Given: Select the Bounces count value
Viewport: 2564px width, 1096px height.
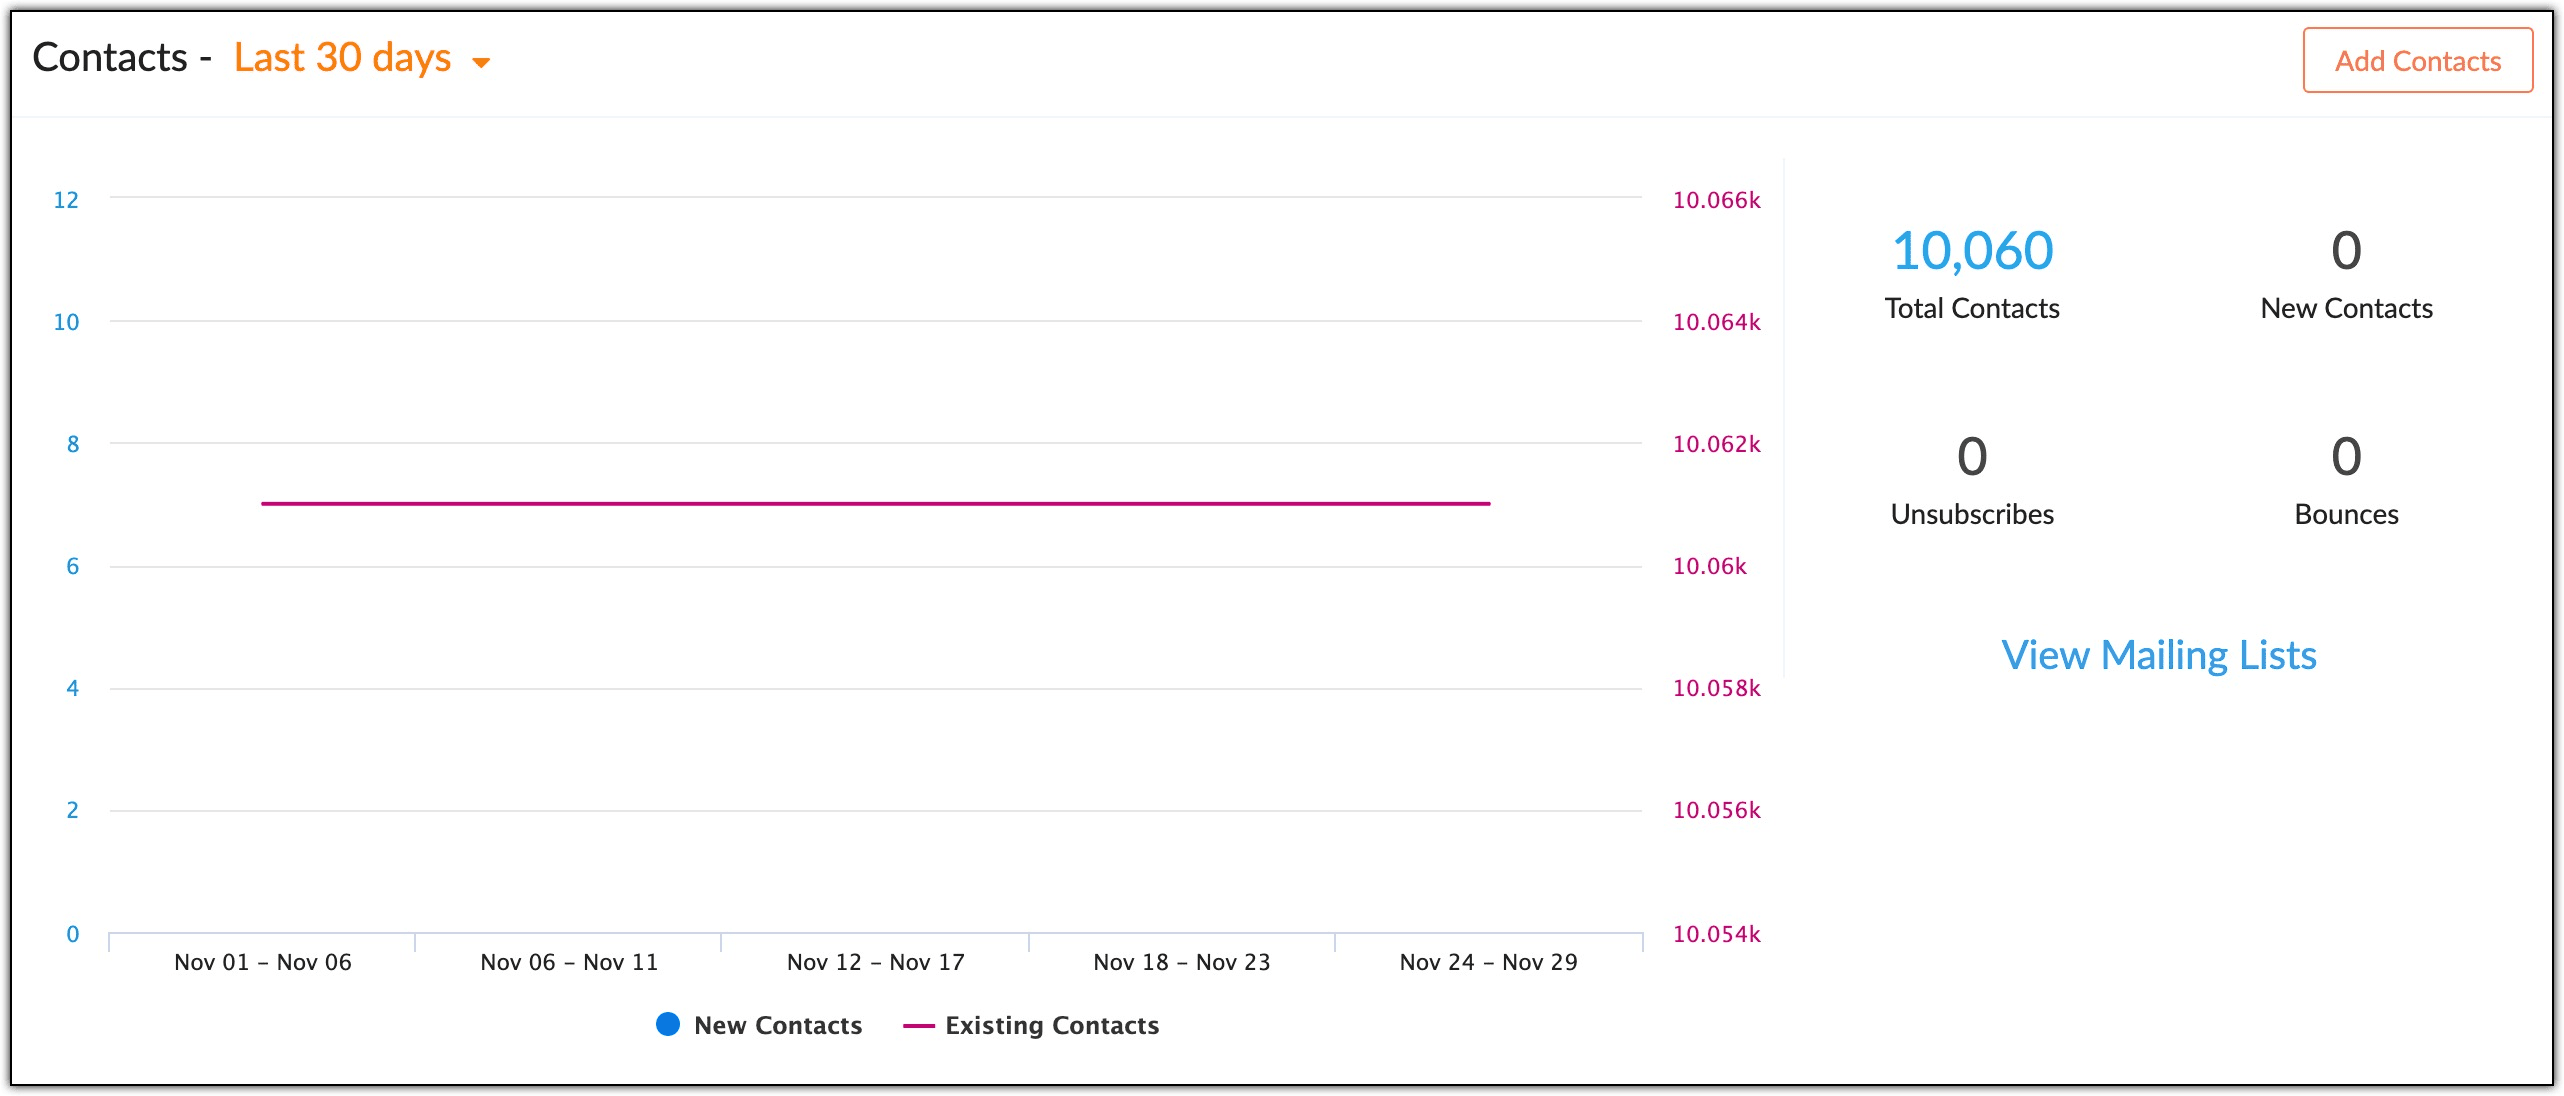Looking at the screenshot, I should point(2346,456).
